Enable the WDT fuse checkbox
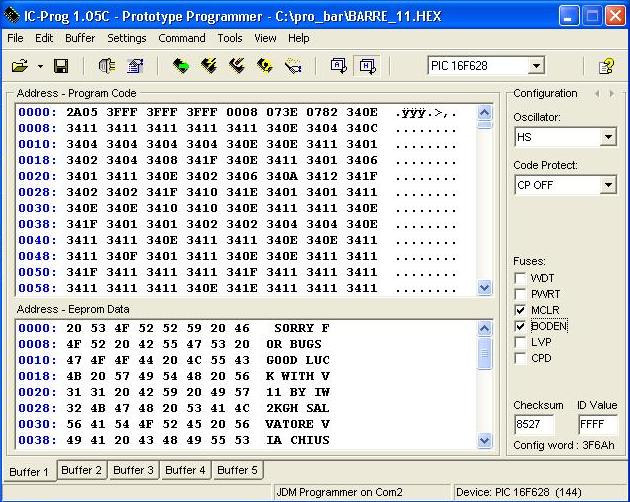The height and width of the screenshot is (502, 630). pos(520,278)
